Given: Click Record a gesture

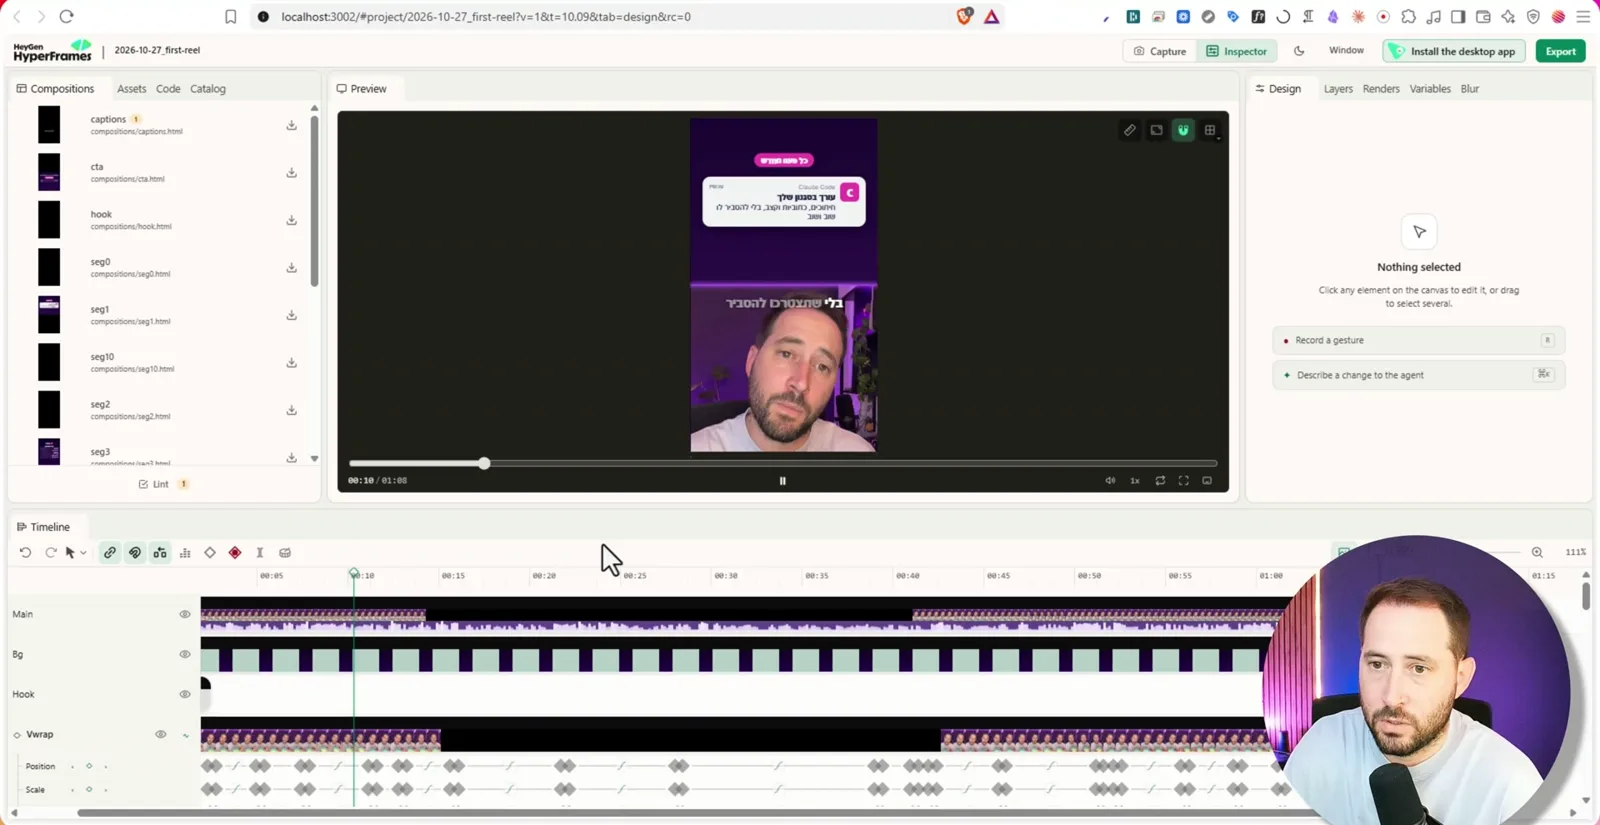Looking at the screenshot, I should pos(1418,340).
